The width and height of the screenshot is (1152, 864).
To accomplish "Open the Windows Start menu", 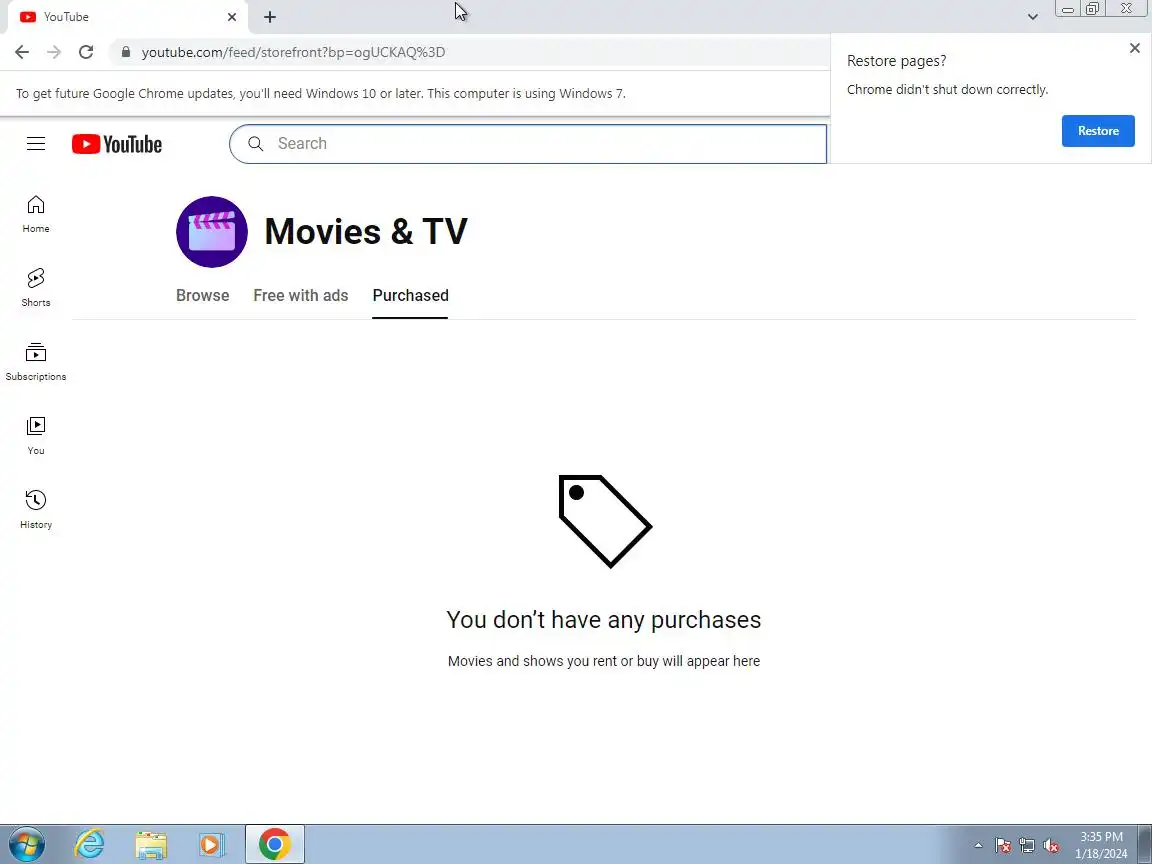I will pos(26,845).
